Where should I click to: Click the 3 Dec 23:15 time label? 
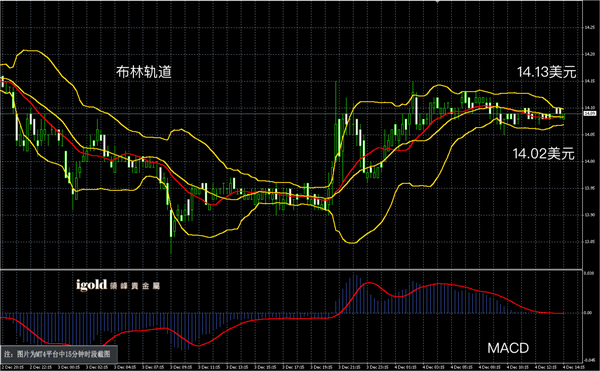tap(378, 368)
